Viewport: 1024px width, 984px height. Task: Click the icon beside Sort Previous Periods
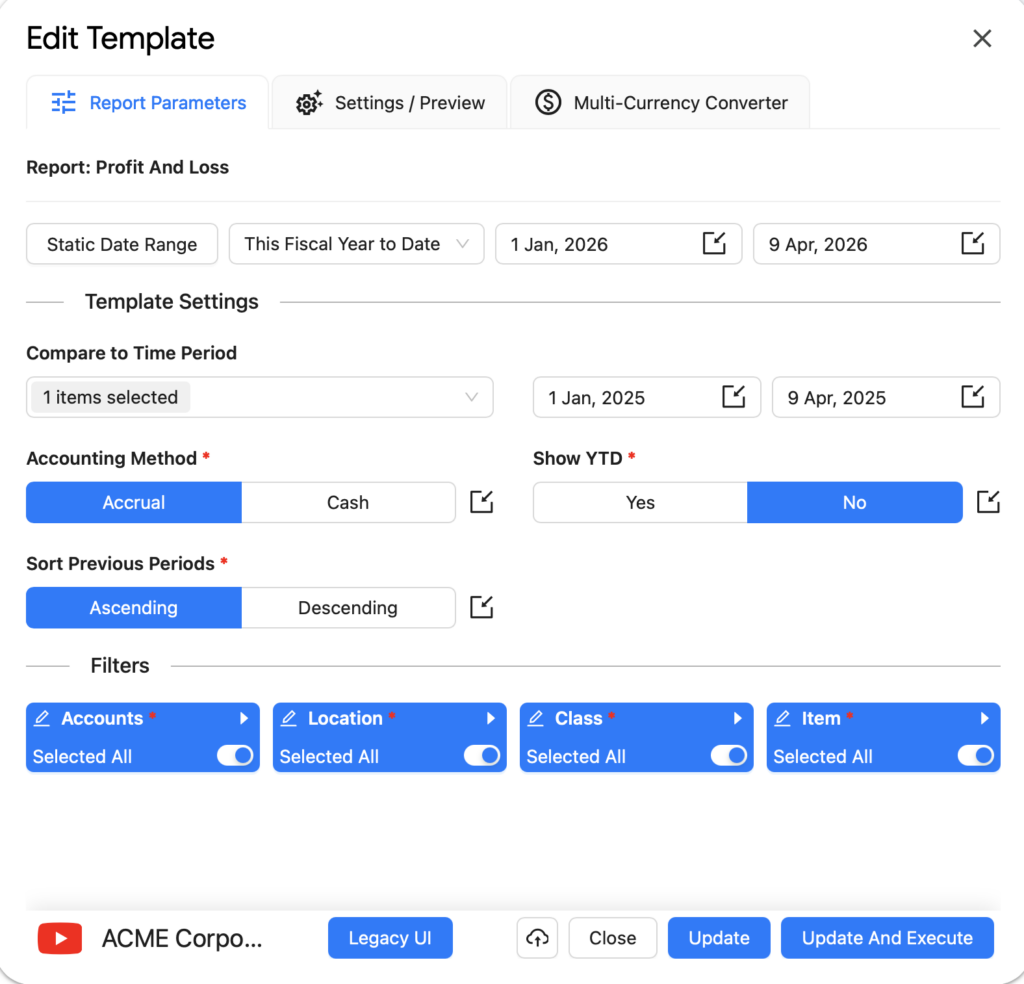click(x=482, y=607)
